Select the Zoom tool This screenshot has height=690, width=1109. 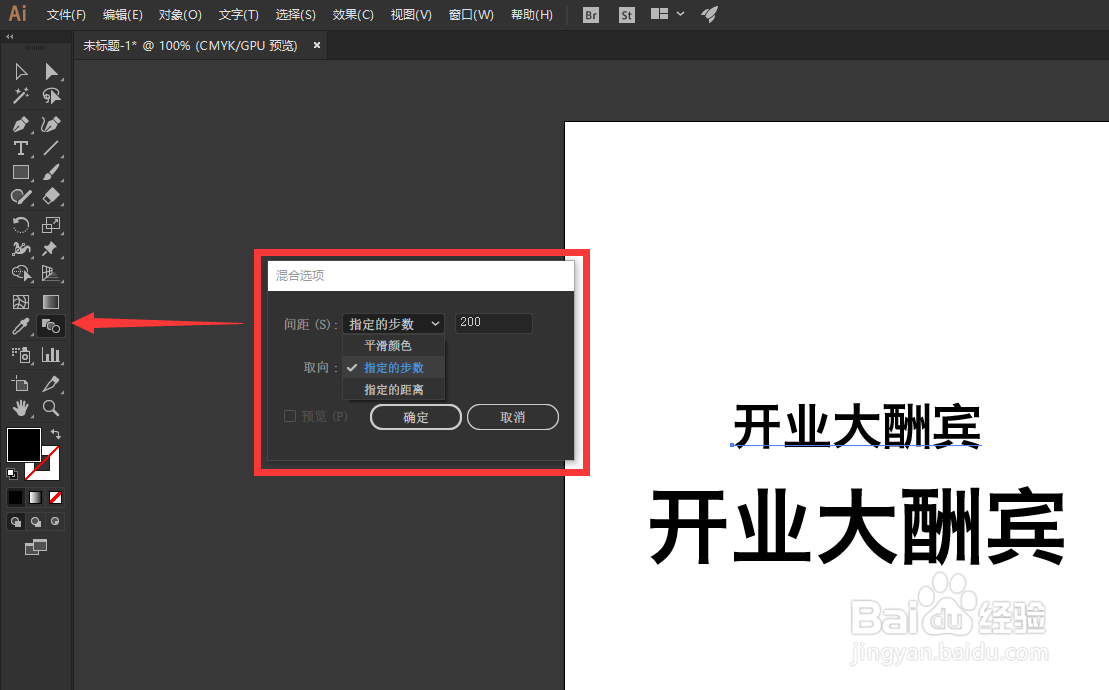pyautogui.click(x=50, y=407)
